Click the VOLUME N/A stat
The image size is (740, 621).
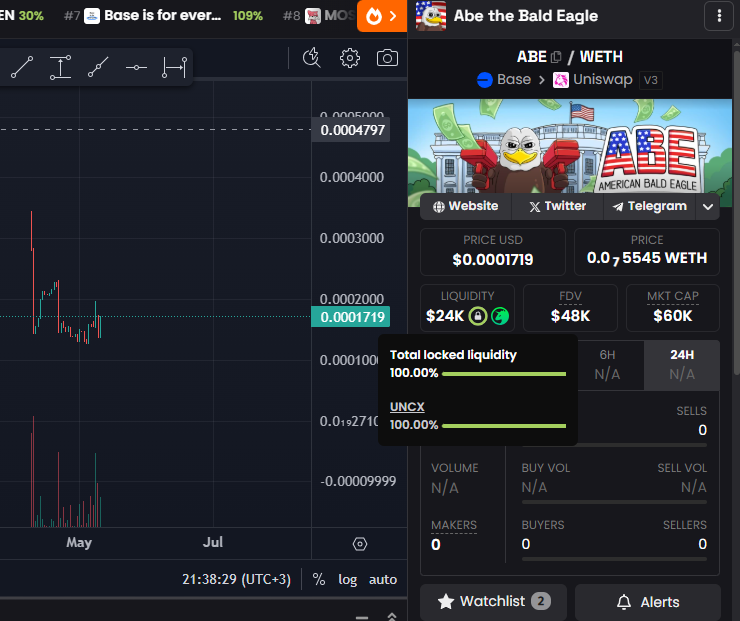click(x=454, y=478)
